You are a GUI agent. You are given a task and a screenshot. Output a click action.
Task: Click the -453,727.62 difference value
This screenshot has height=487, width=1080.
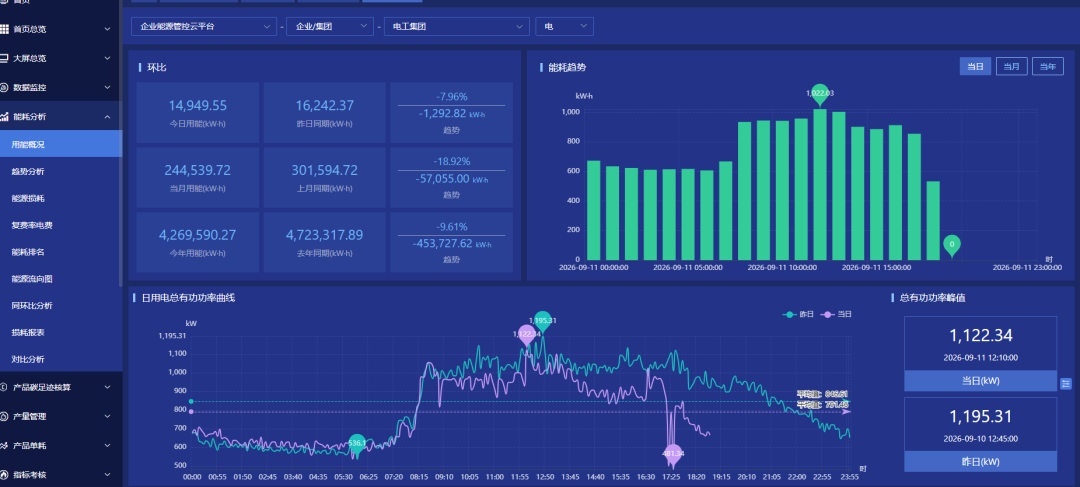pos(442,243)
